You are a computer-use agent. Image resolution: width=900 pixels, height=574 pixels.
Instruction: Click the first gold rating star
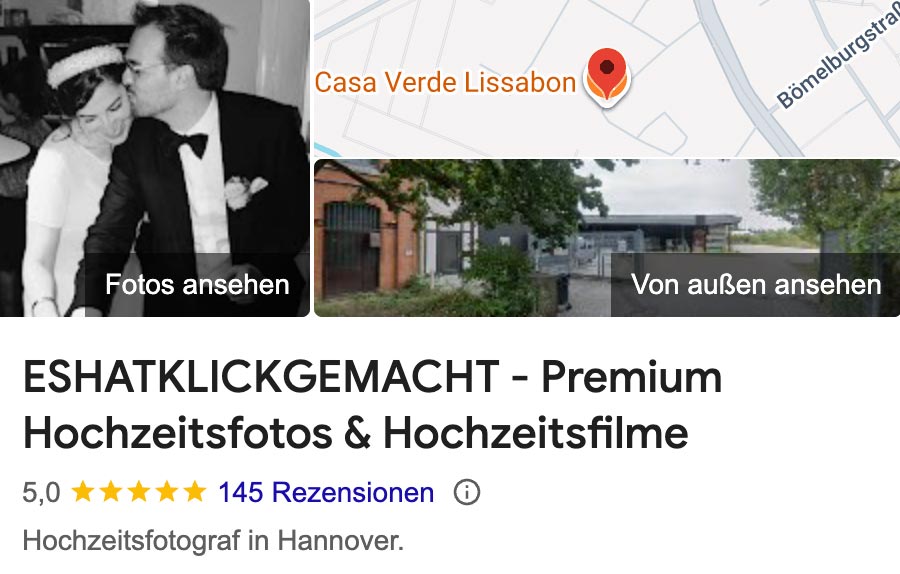[83, 492]
